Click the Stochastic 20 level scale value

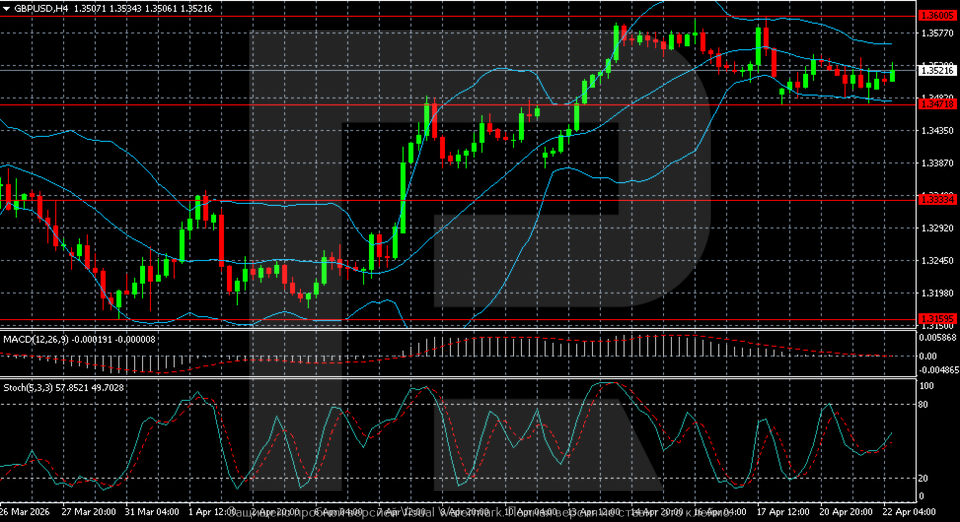pos(926,478)
